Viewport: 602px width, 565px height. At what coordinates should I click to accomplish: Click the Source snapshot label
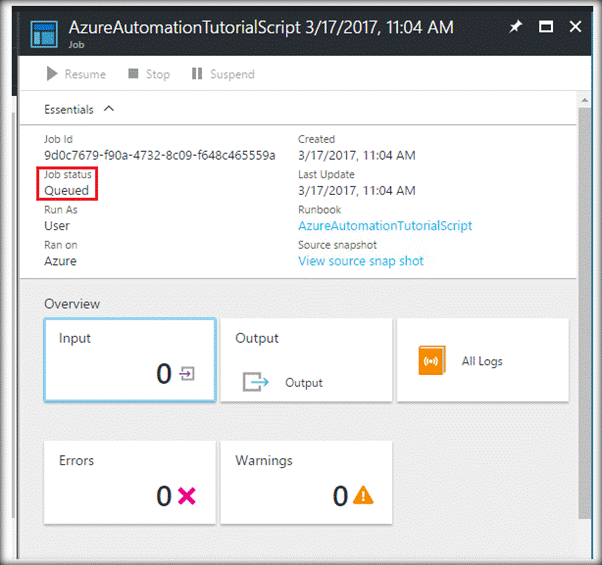337,245
